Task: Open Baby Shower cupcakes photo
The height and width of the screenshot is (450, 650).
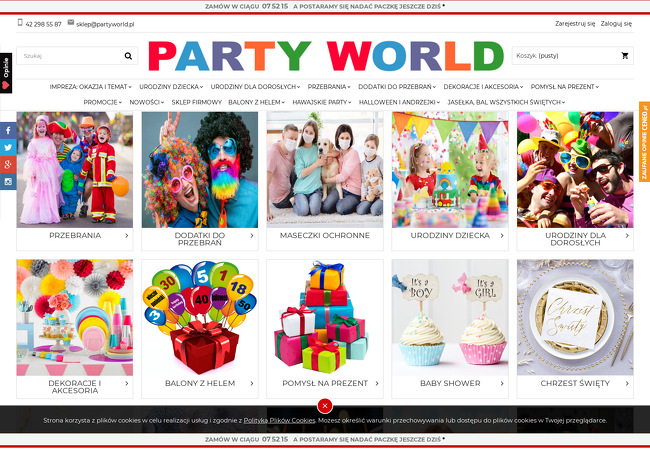Action: click(x=450, y=317)
